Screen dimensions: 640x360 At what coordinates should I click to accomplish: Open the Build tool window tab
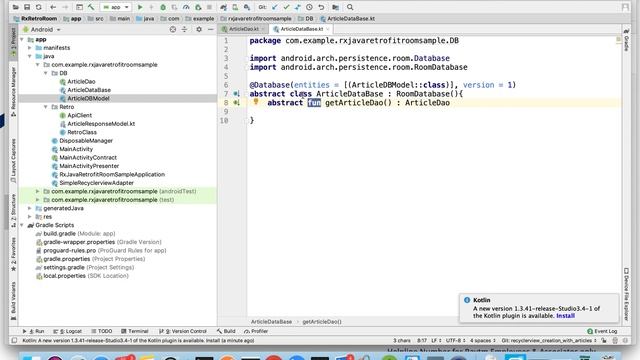click(x=226, y=331)
